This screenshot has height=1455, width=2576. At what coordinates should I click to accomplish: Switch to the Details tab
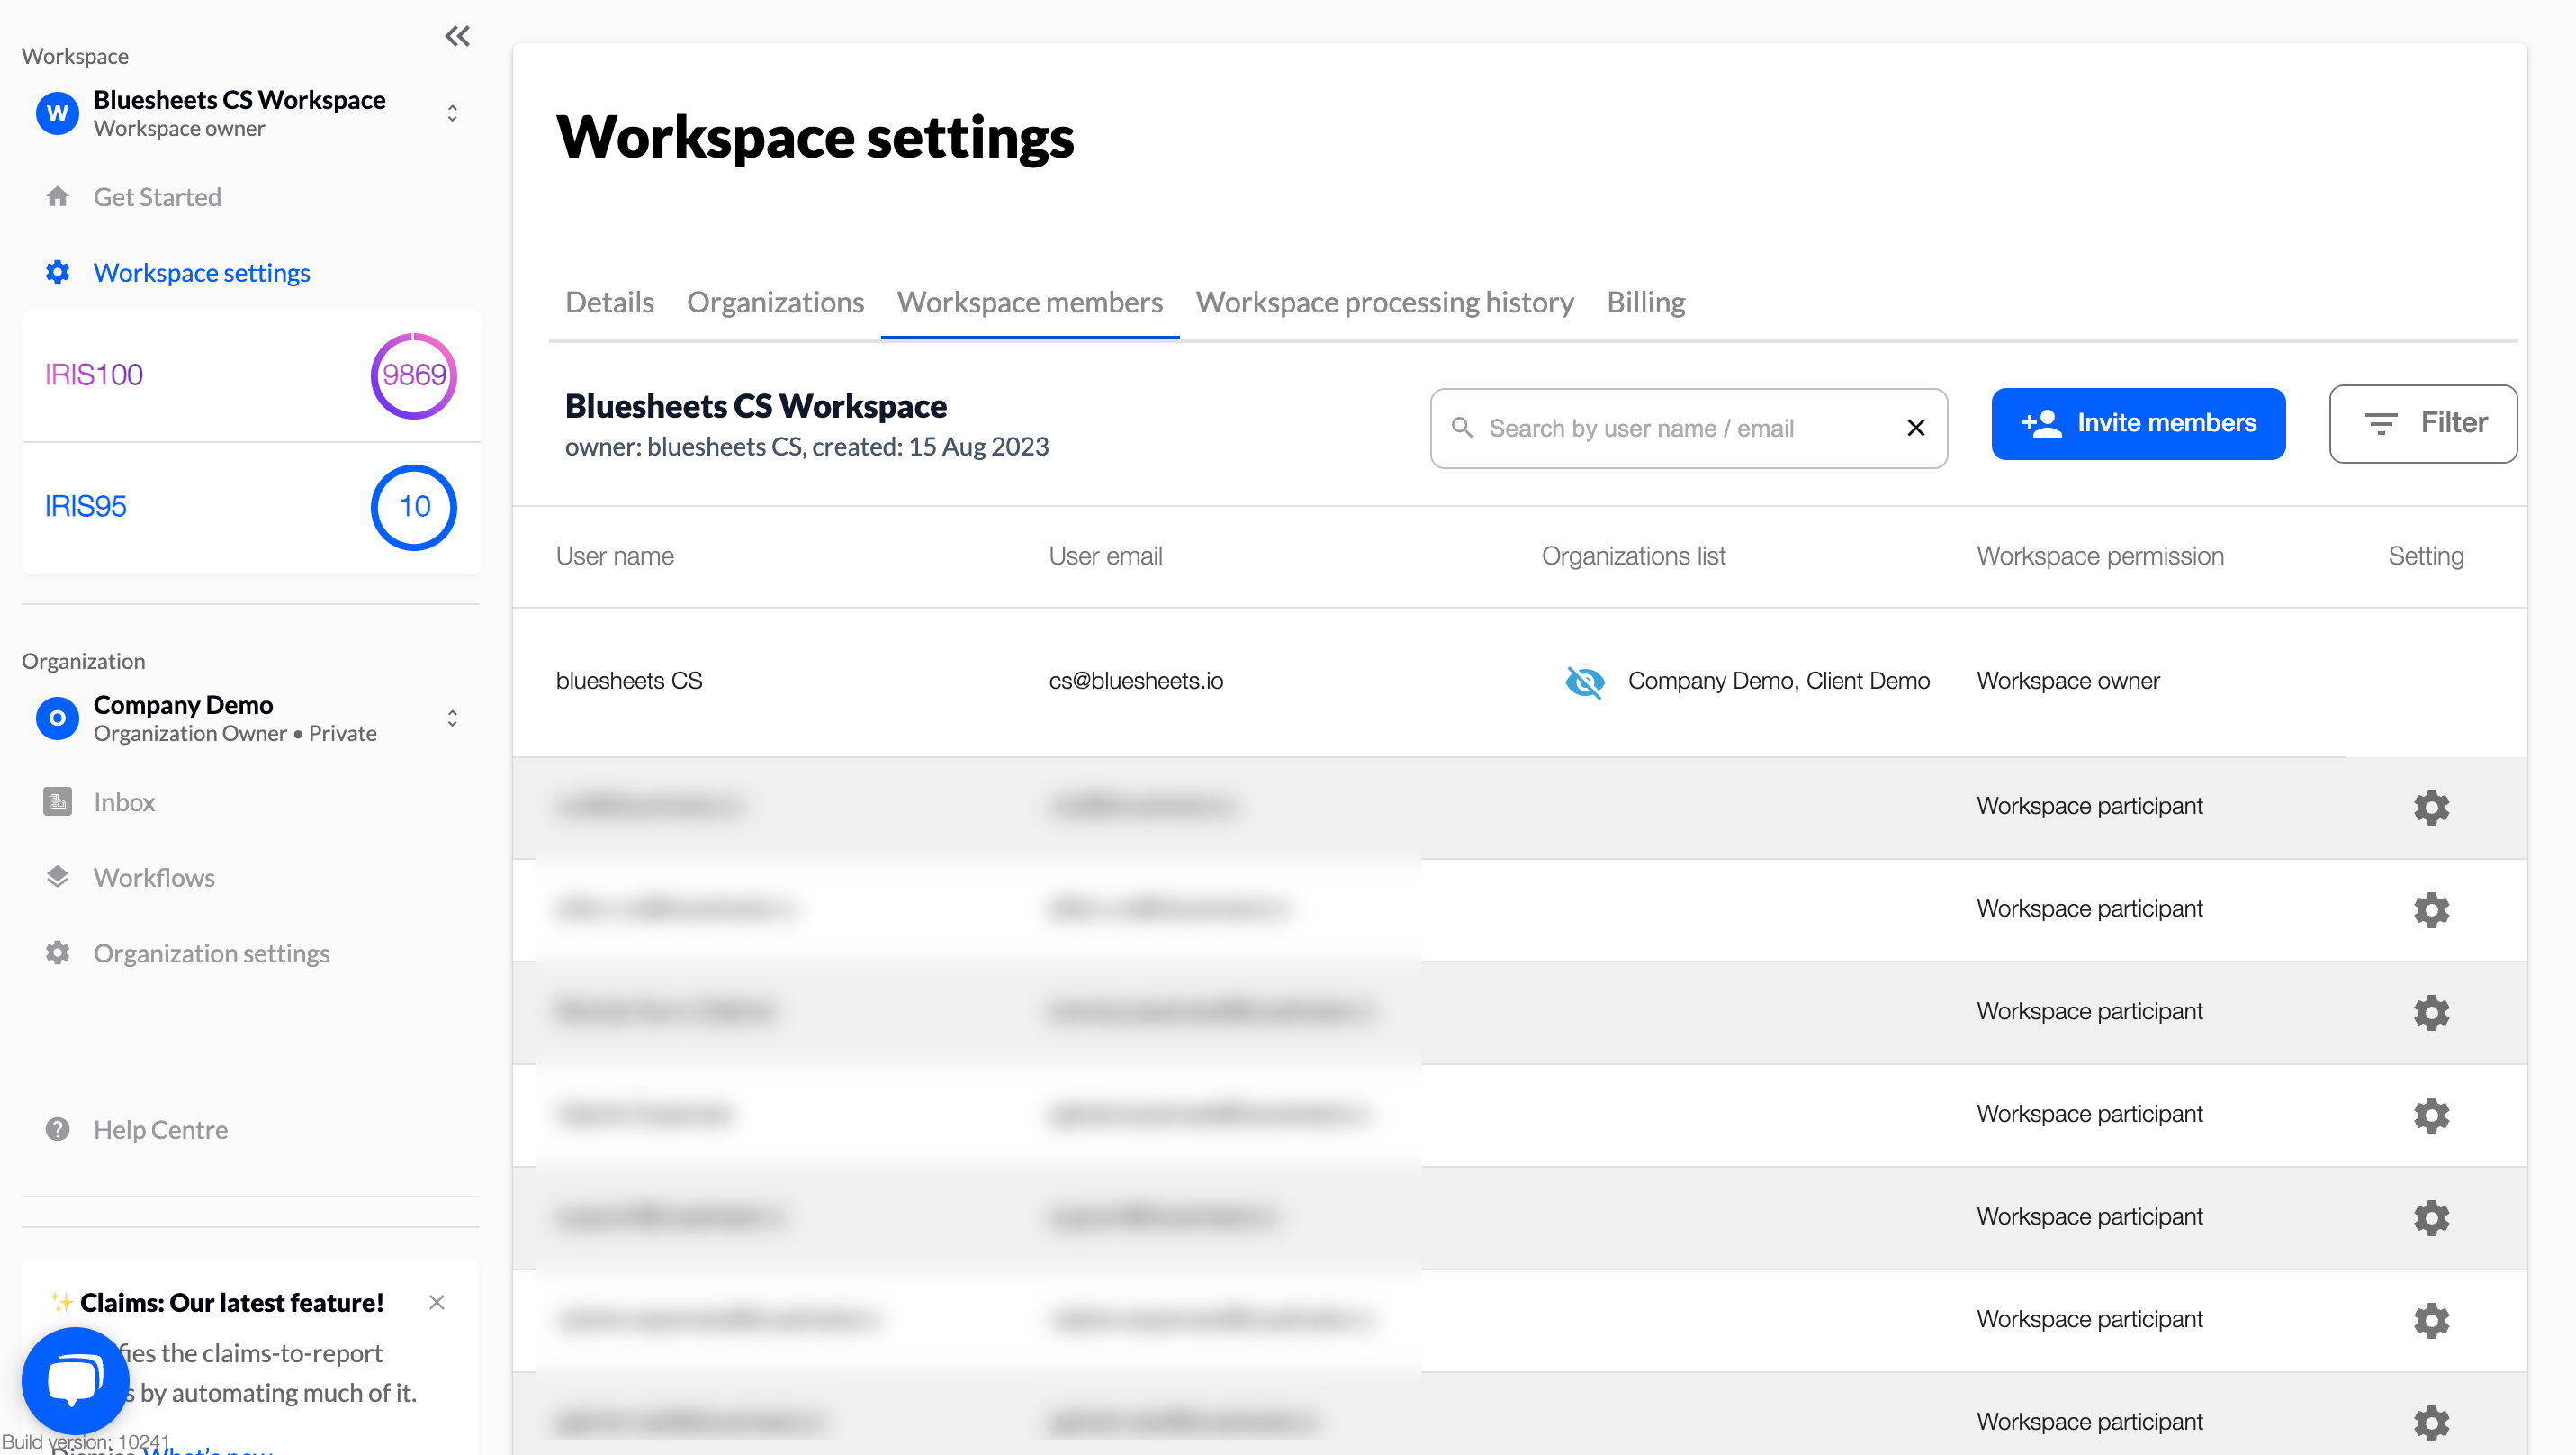click(609, 302)
